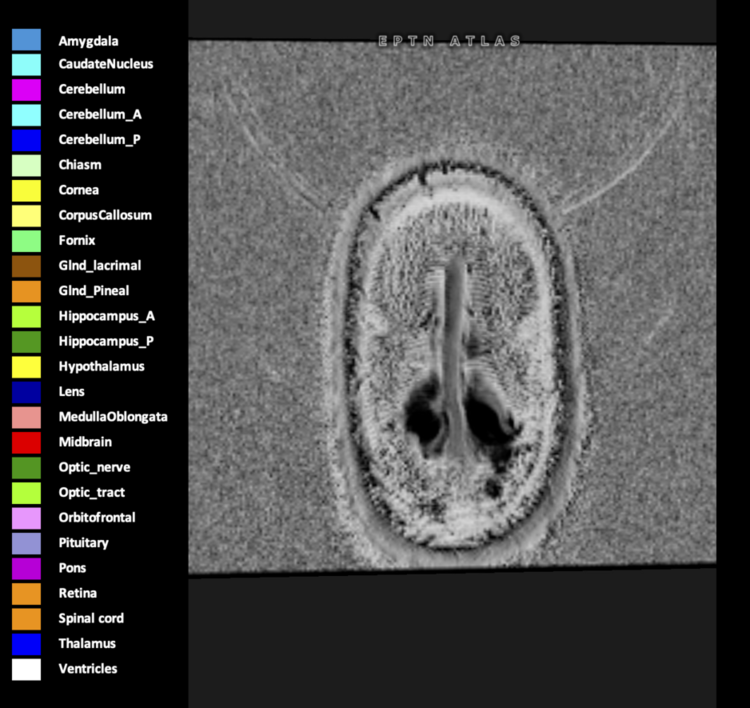Click the Lens dark blue swatch
This screenshot has width=750, height=708.
[26, 392]
